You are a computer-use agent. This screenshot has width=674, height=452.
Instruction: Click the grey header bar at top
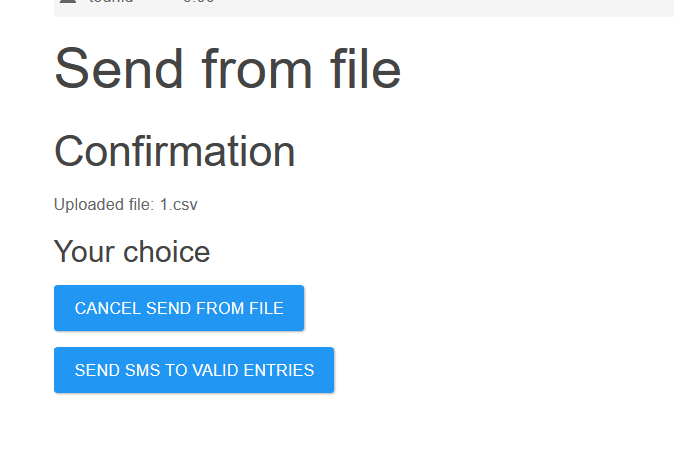pos(400,7)
